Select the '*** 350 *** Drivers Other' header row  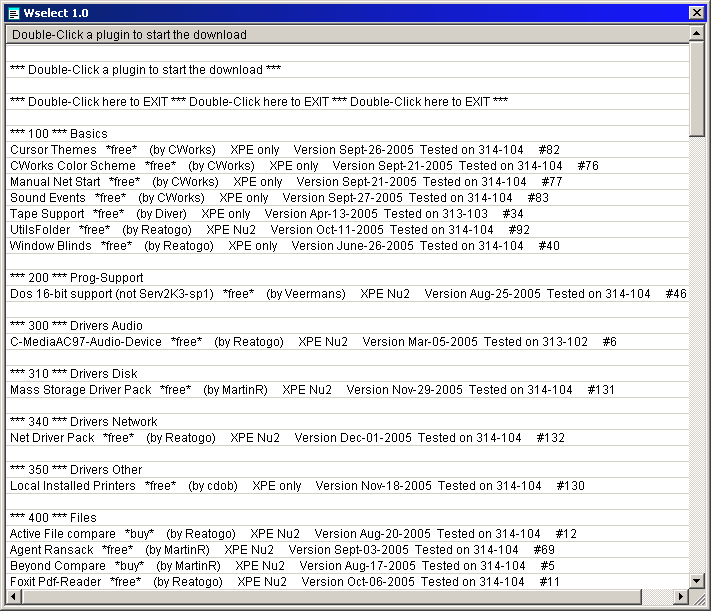coord(347,470)
